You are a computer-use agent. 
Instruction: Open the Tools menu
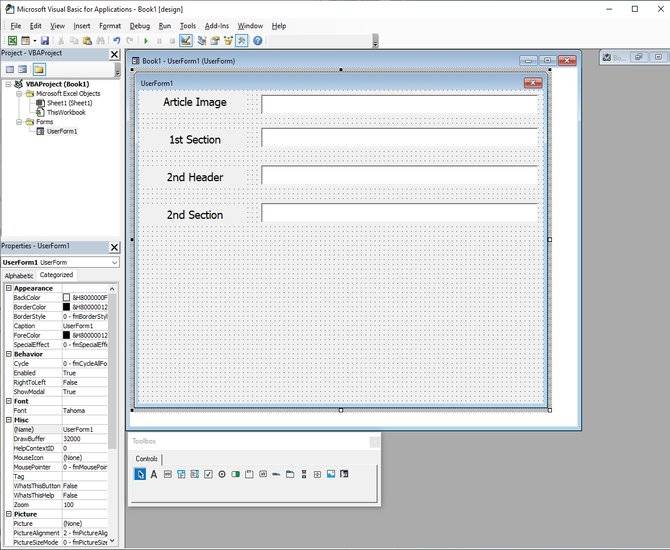[188, 26]
